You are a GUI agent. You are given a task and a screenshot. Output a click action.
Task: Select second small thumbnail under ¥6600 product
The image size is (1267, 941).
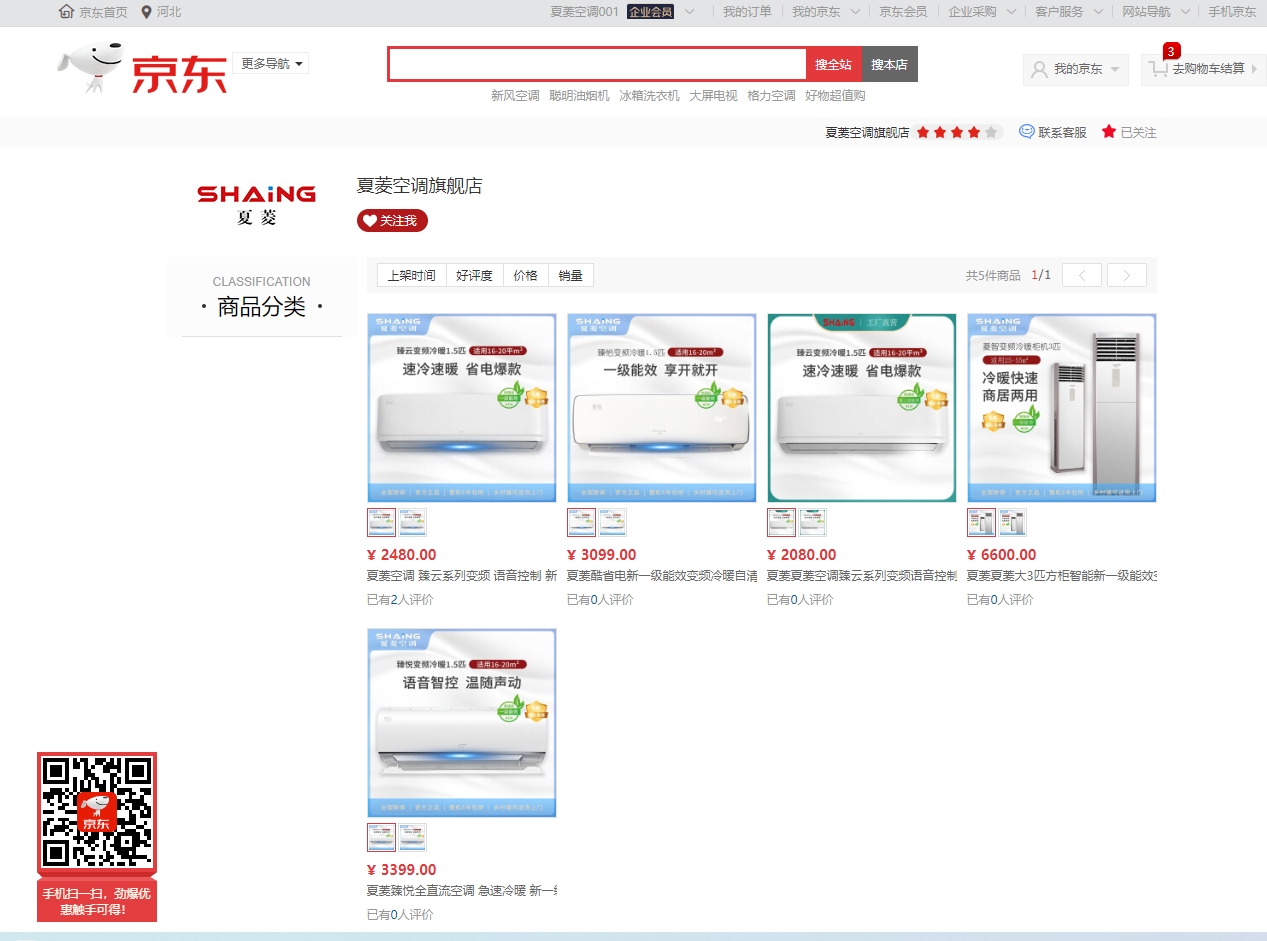tap(1013, 522)
